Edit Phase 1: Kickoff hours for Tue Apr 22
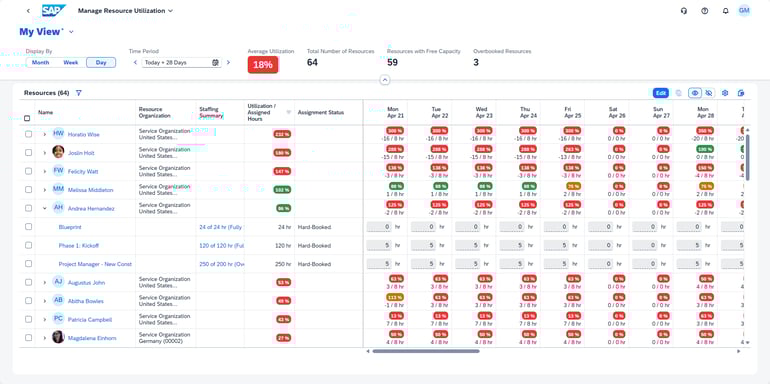Image resolution: width=770 pixels, height=384 pixels. point(424,245)
